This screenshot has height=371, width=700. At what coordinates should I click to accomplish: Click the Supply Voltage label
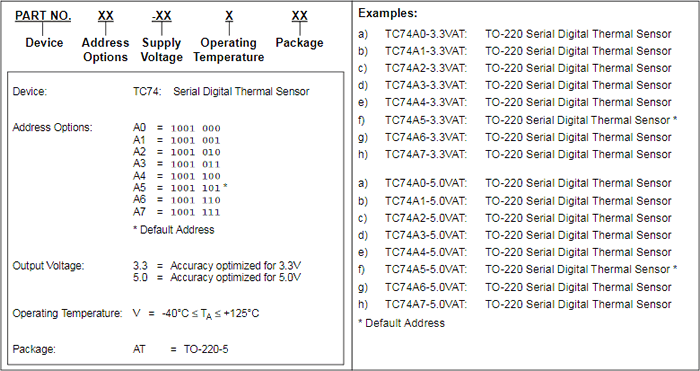[162, 50]
